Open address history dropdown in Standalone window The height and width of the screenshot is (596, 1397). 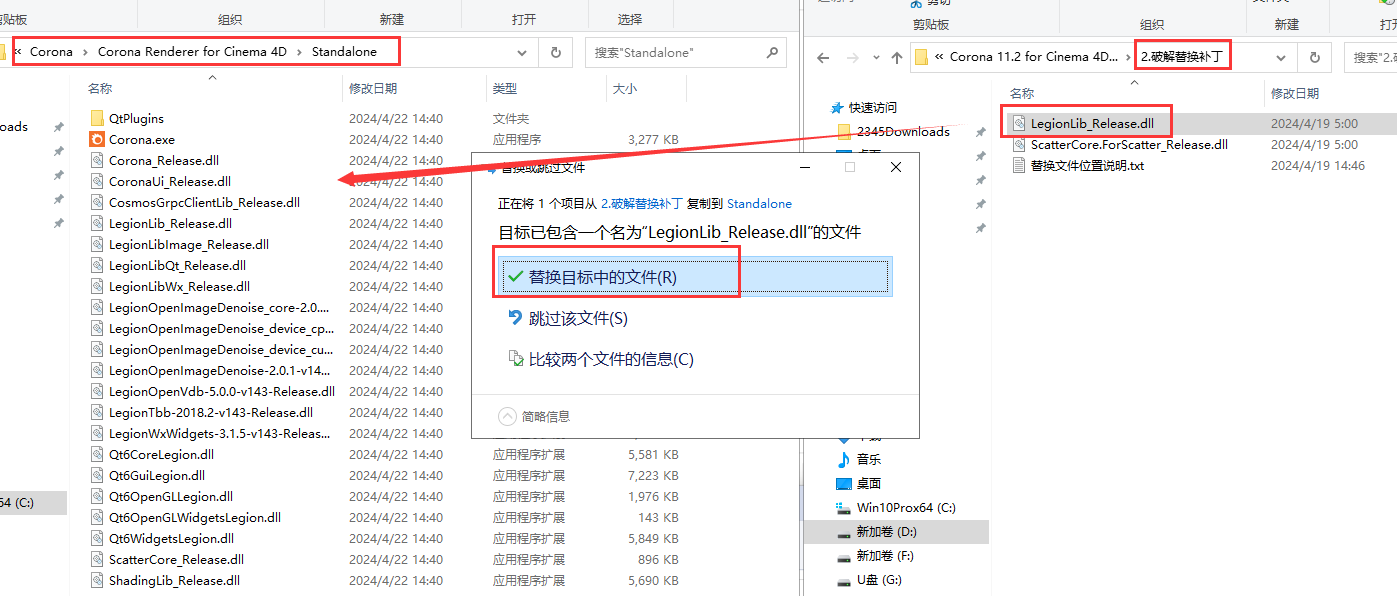tap(522, 52)
